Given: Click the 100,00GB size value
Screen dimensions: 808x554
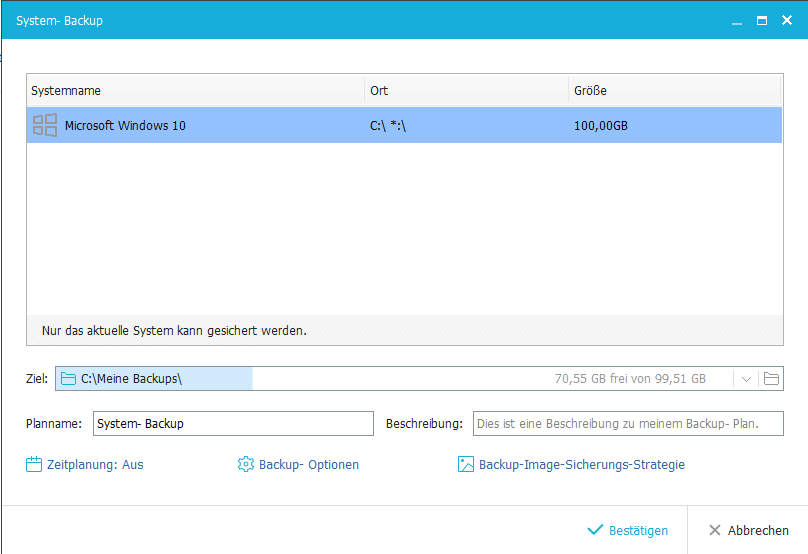Looking at the screenshot, I should tap(601, 126).
